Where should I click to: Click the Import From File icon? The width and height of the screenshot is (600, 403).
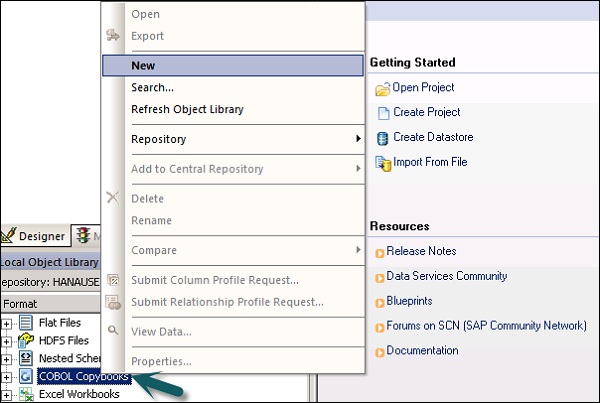point(382,162)
